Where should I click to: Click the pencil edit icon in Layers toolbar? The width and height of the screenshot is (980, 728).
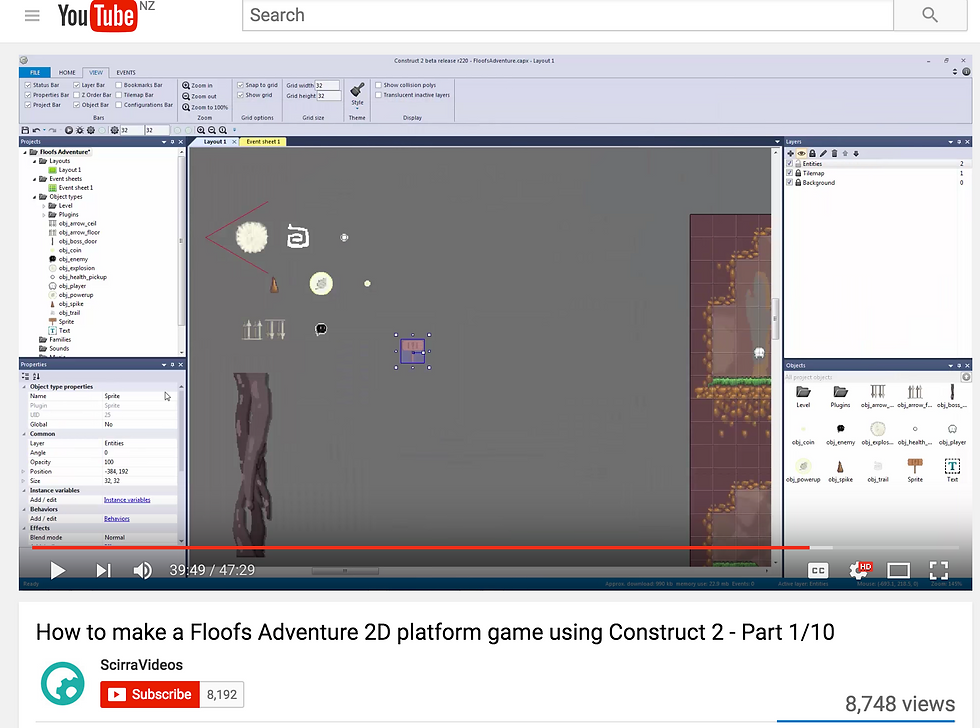(823, 153)
